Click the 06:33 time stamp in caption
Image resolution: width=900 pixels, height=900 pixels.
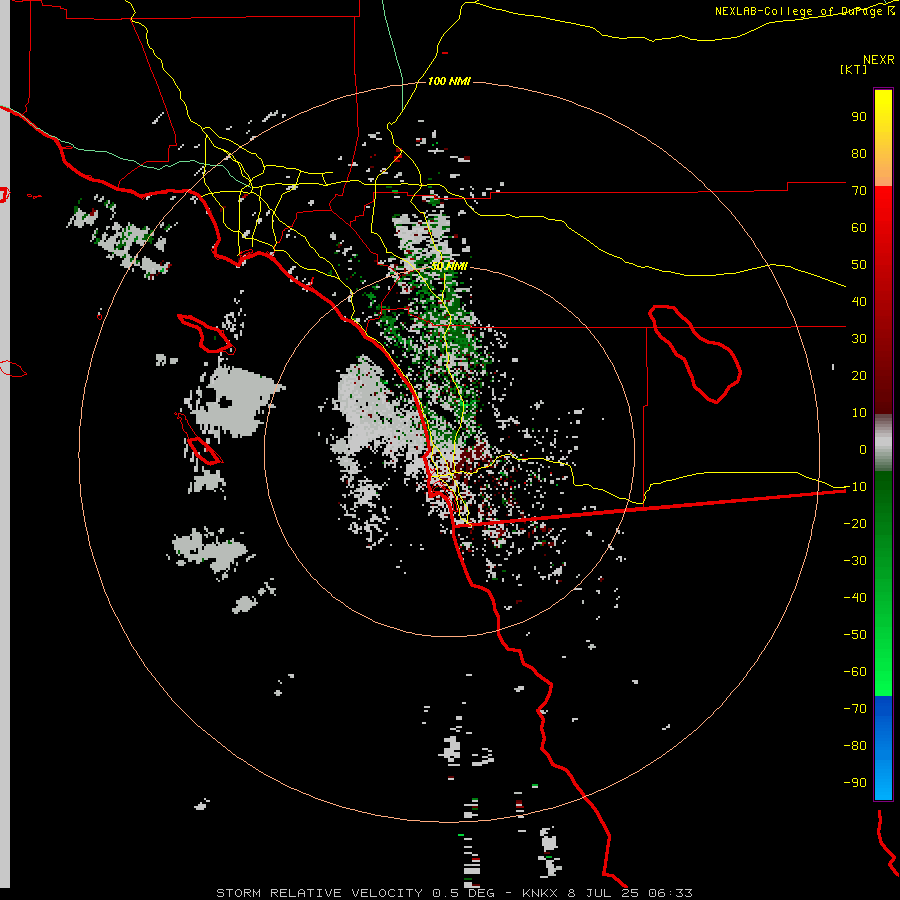point(670,893)
